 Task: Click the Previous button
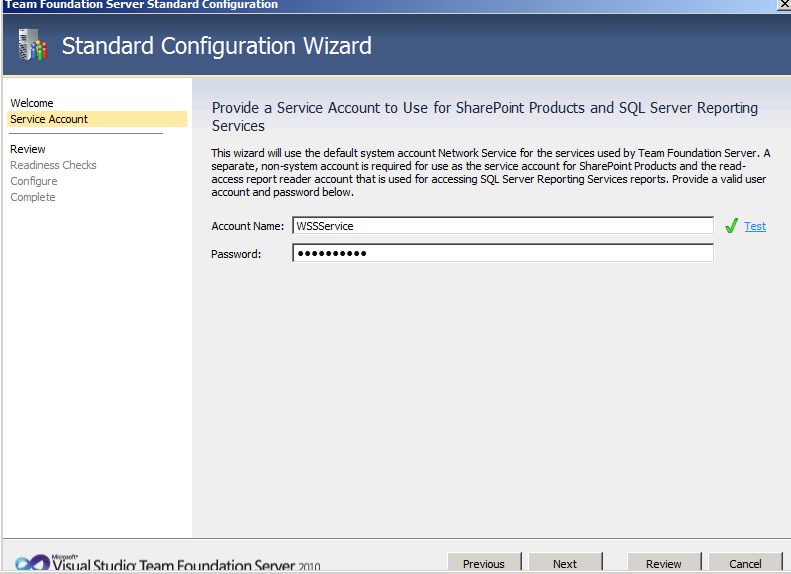coord(484,563)
